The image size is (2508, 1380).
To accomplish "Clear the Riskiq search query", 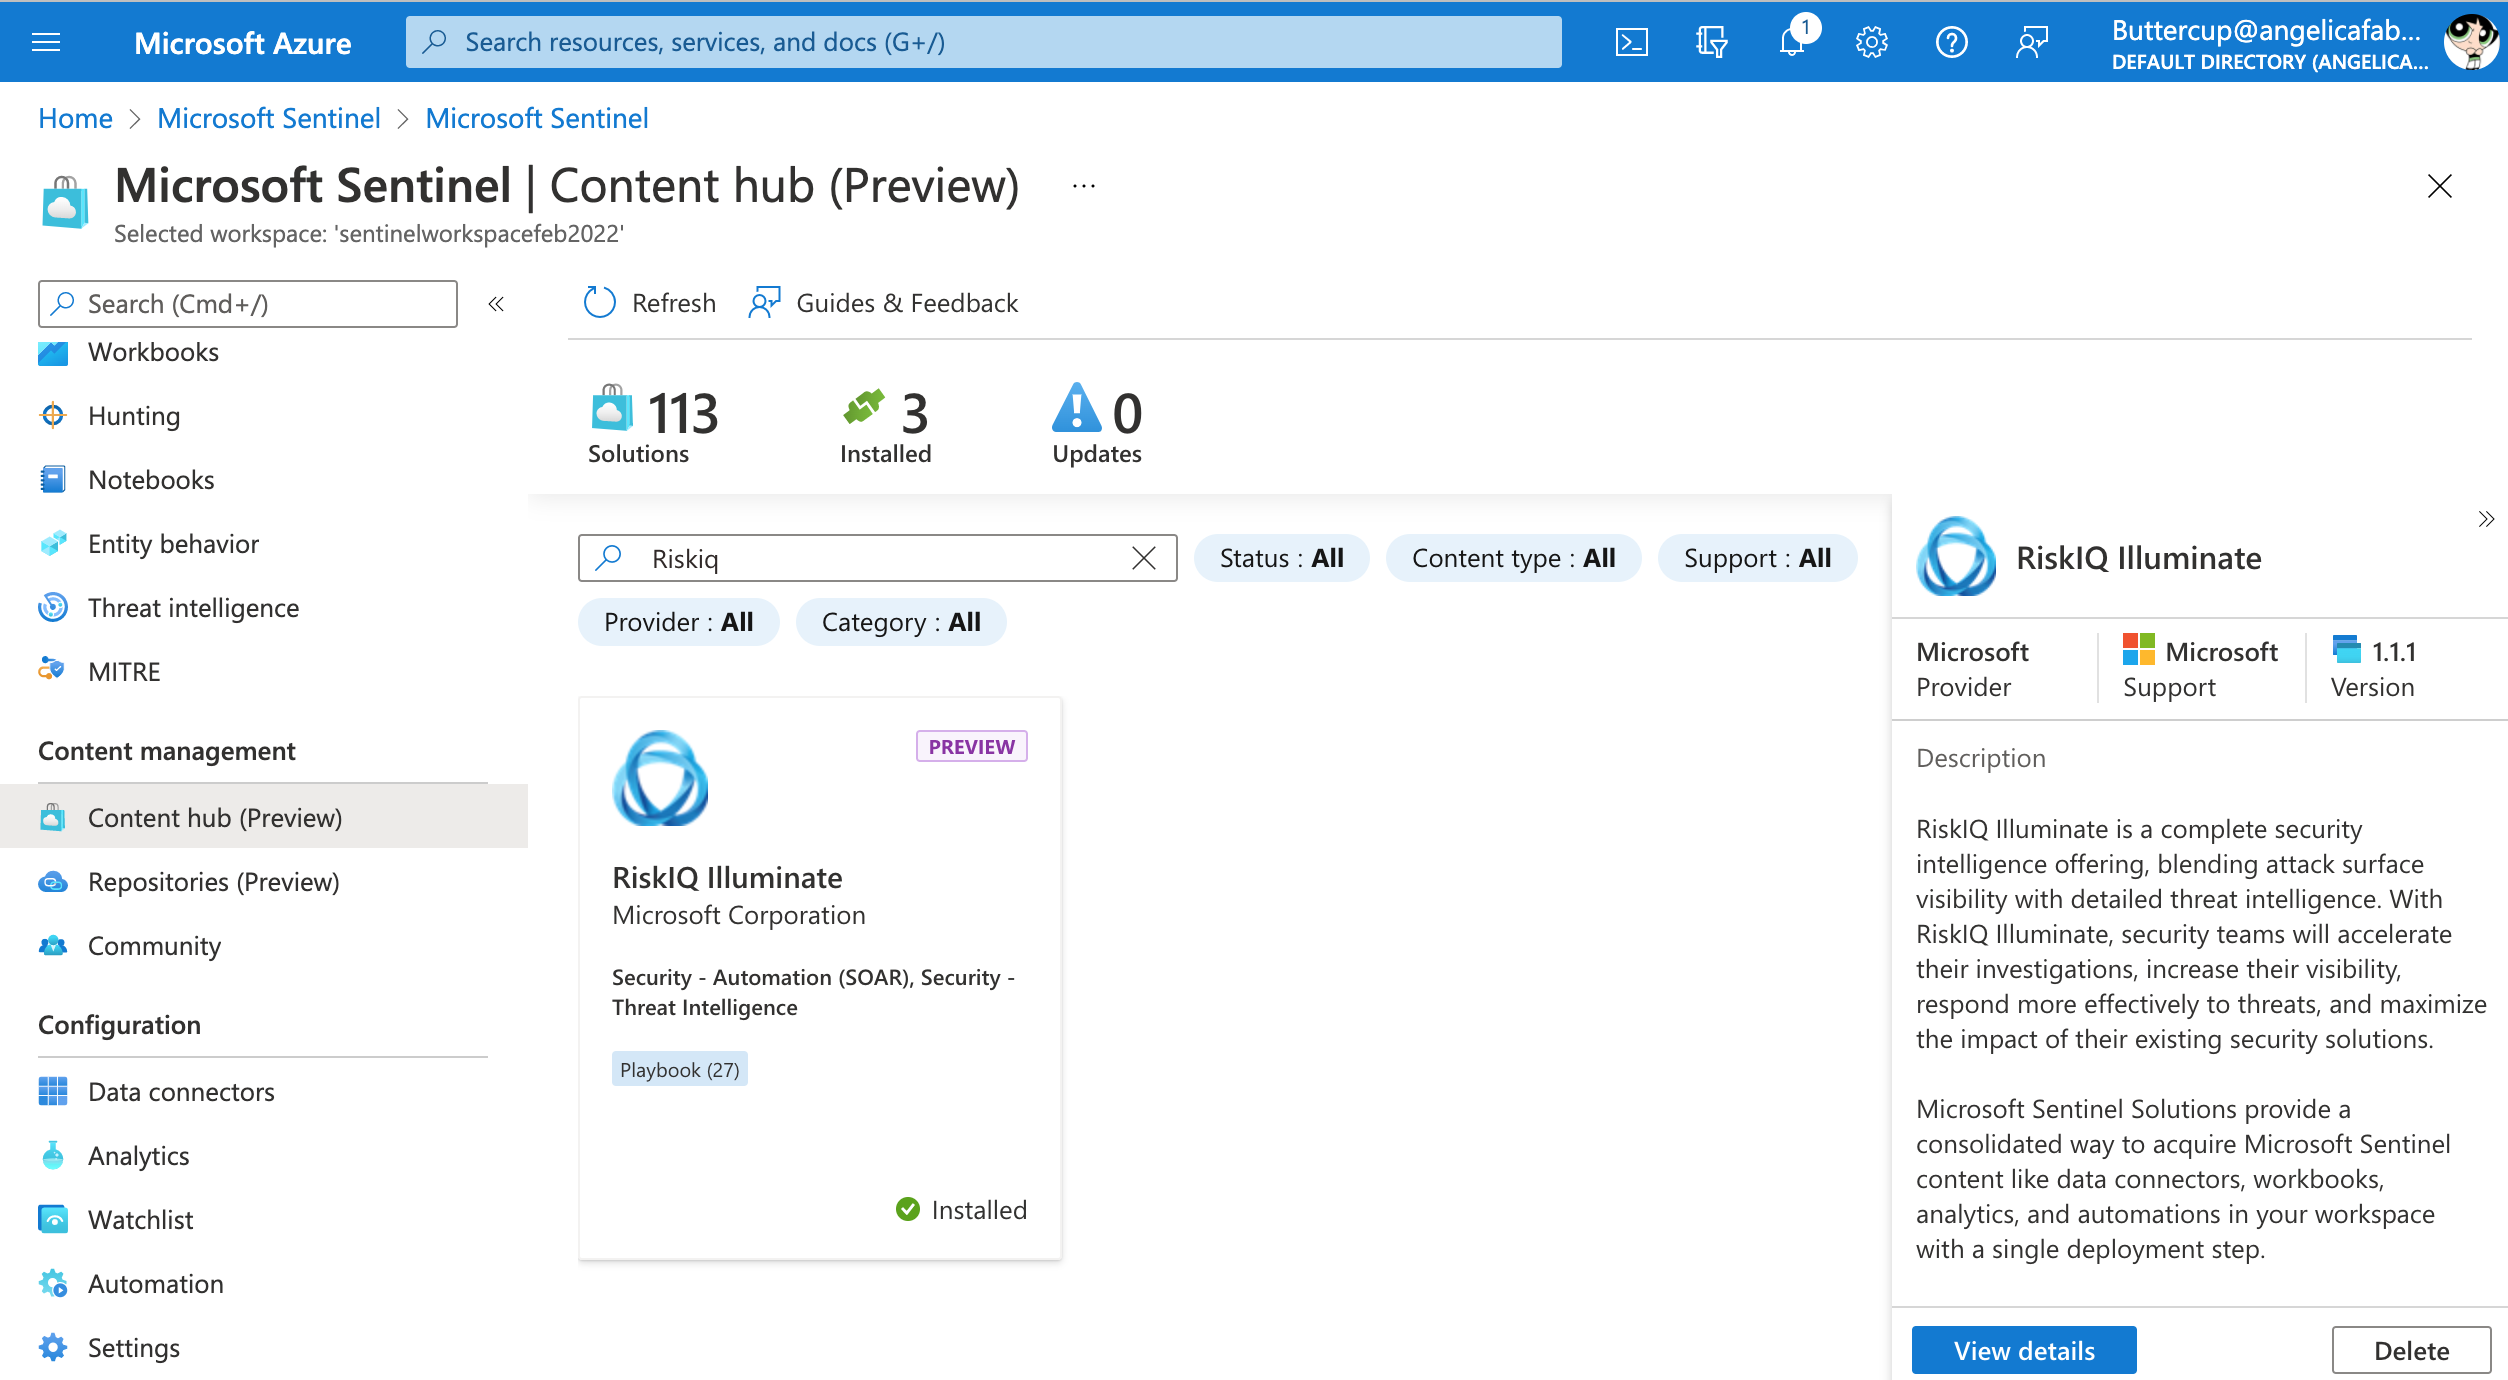I will [x=1143, y=558].
